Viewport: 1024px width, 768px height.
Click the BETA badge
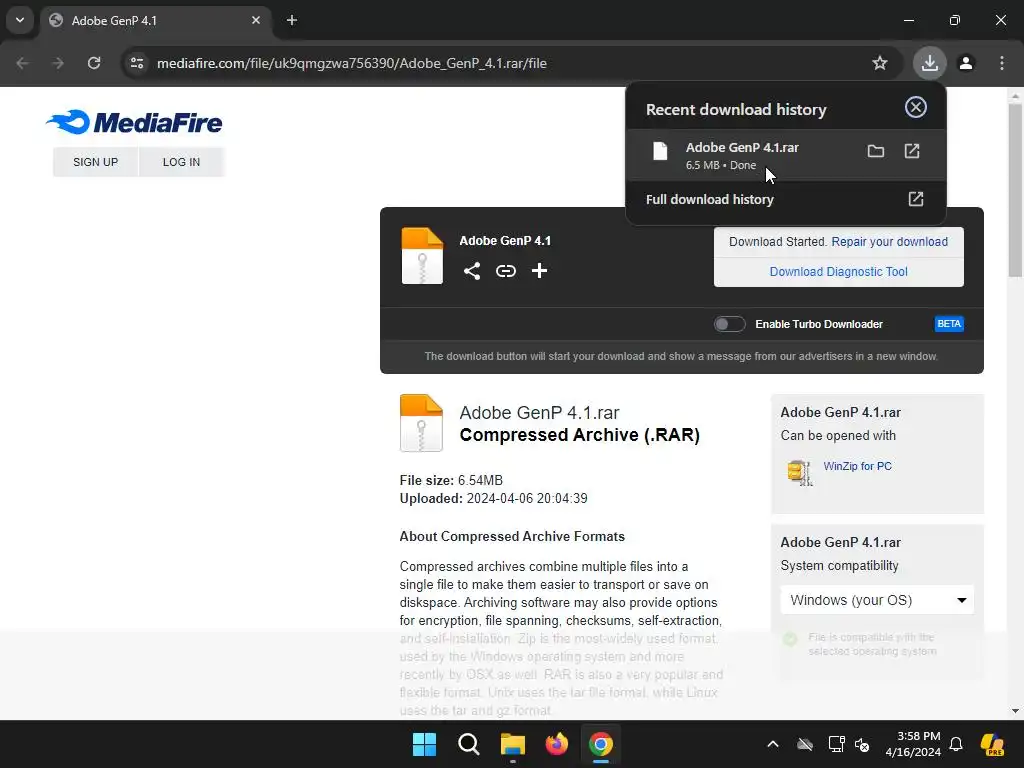coord(949,324)
